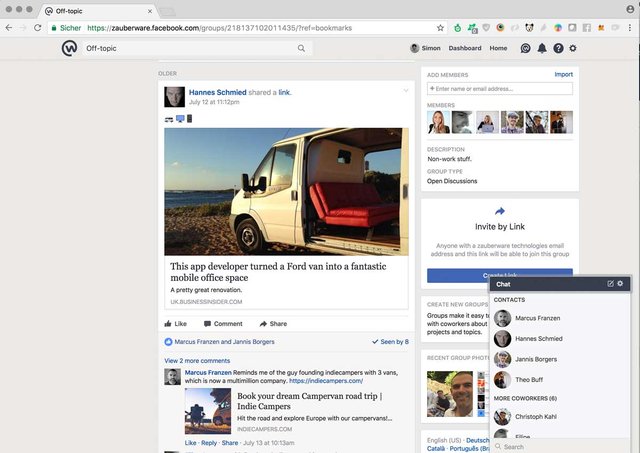Share the Ford van post
640x453 pixels.
tap(273, 324)
